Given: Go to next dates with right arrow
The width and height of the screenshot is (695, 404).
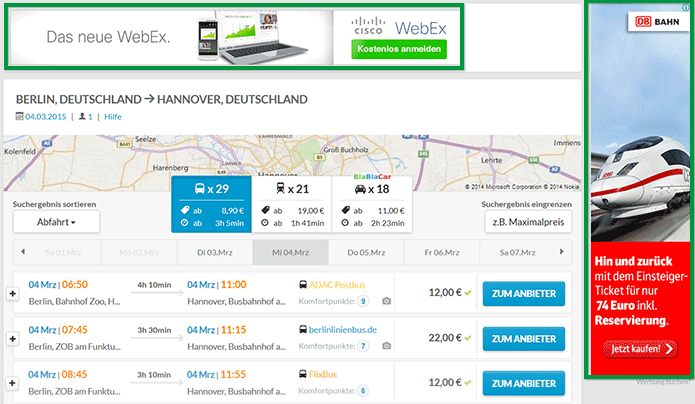Looking at the screenshot, I should coord(562,252).
